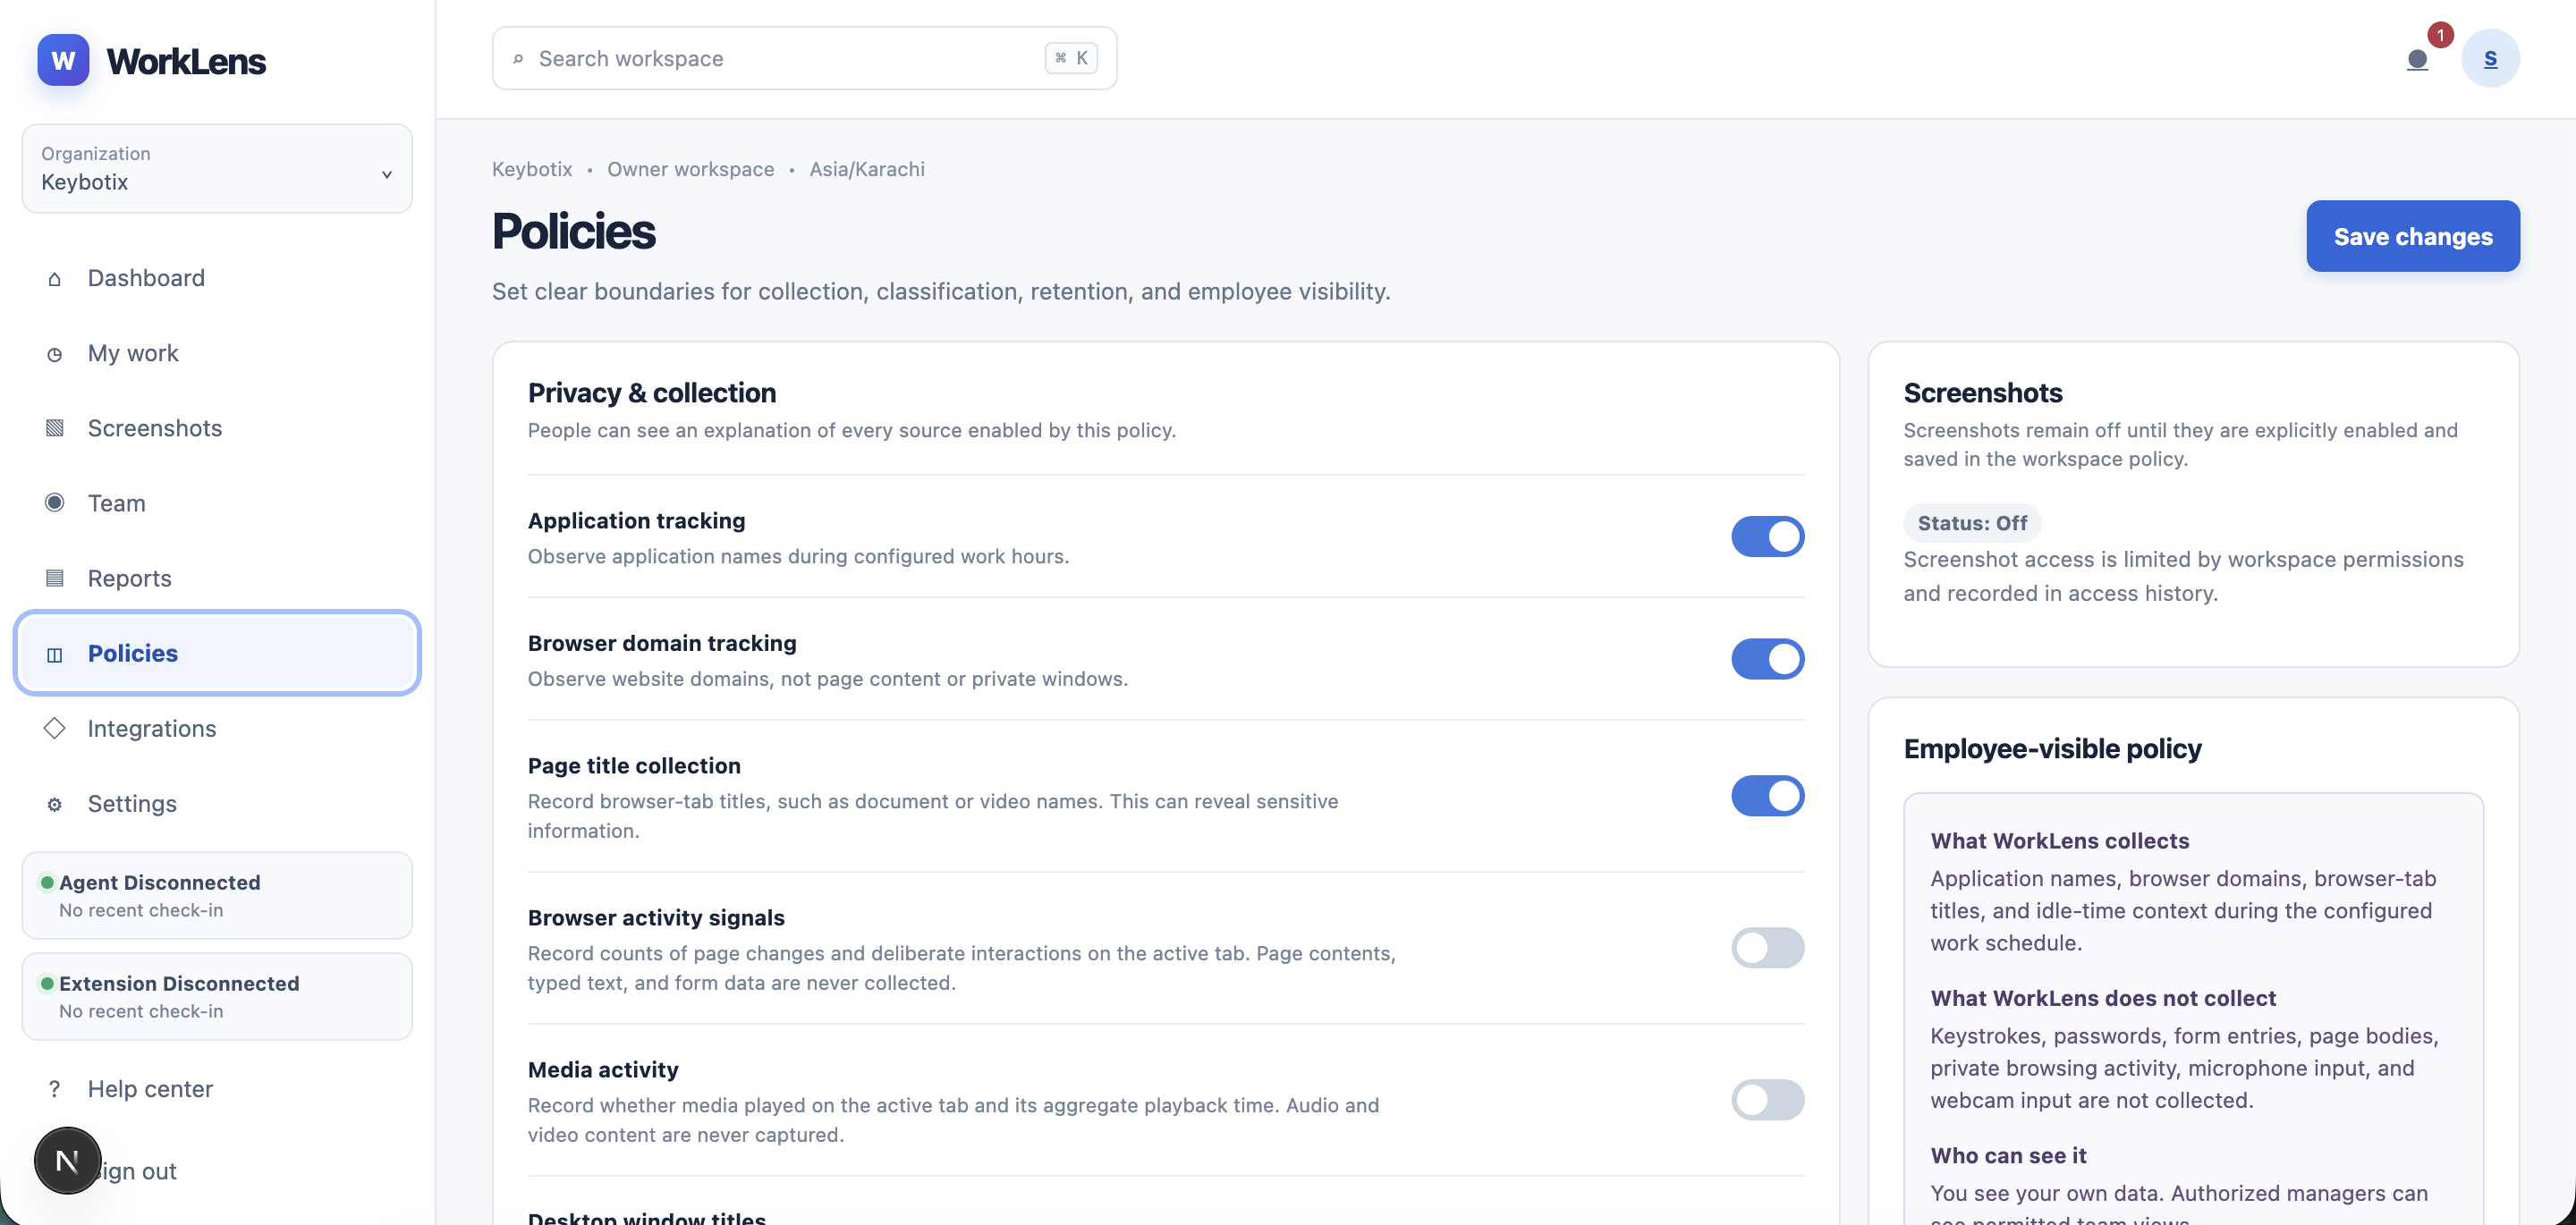Viewport: 2576px width, 1225px height.
Task: Click the Who can see it heading
Action: click(x=2008, y=1156)
